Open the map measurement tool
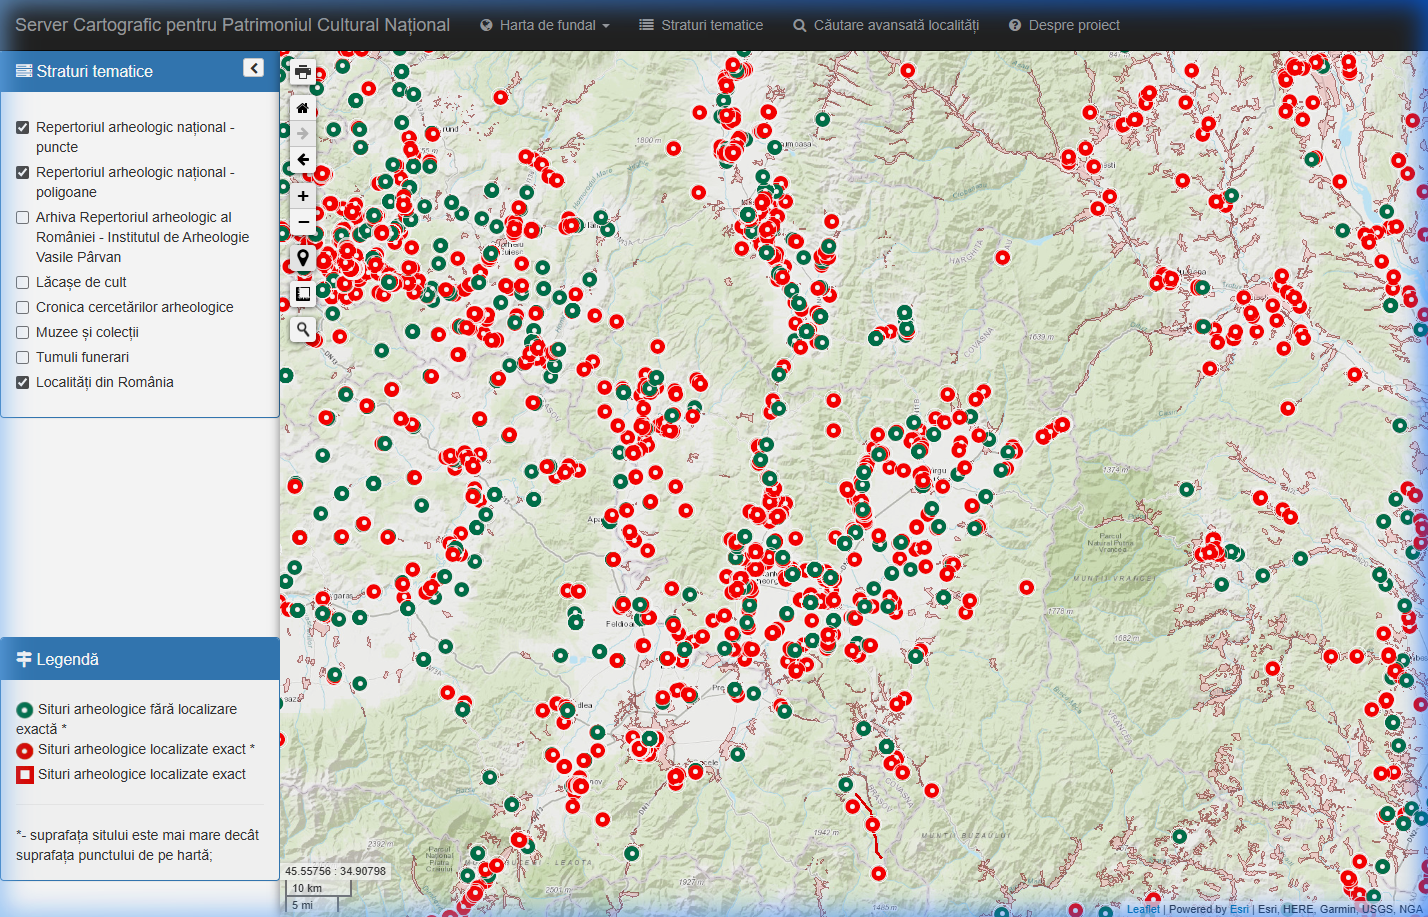 303,293
